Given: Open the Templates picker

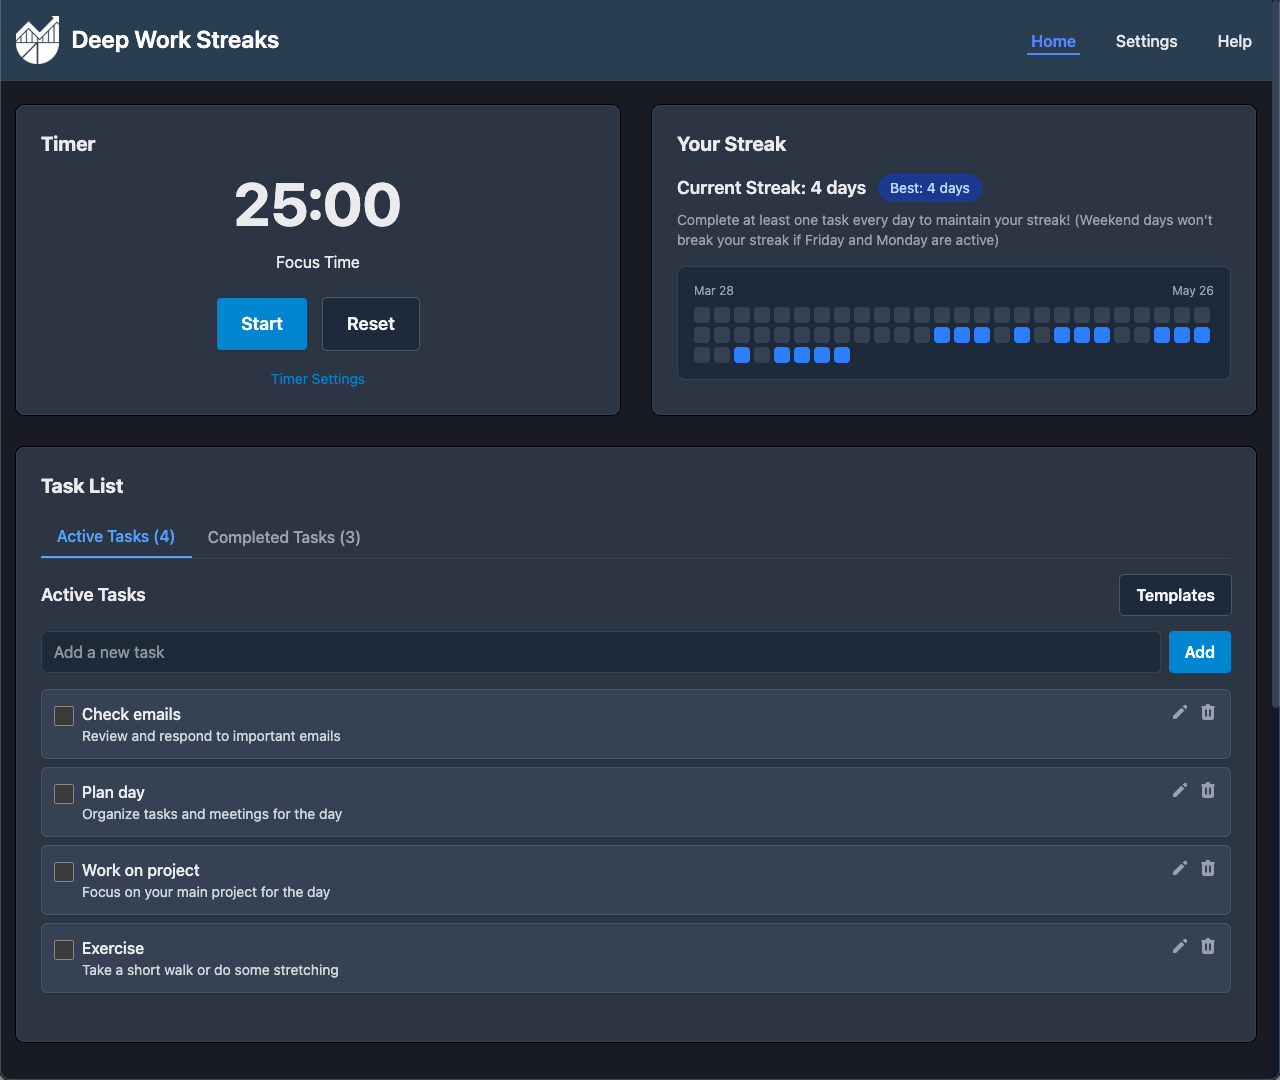Looking at the screenshot, I should pos(1174,595).
